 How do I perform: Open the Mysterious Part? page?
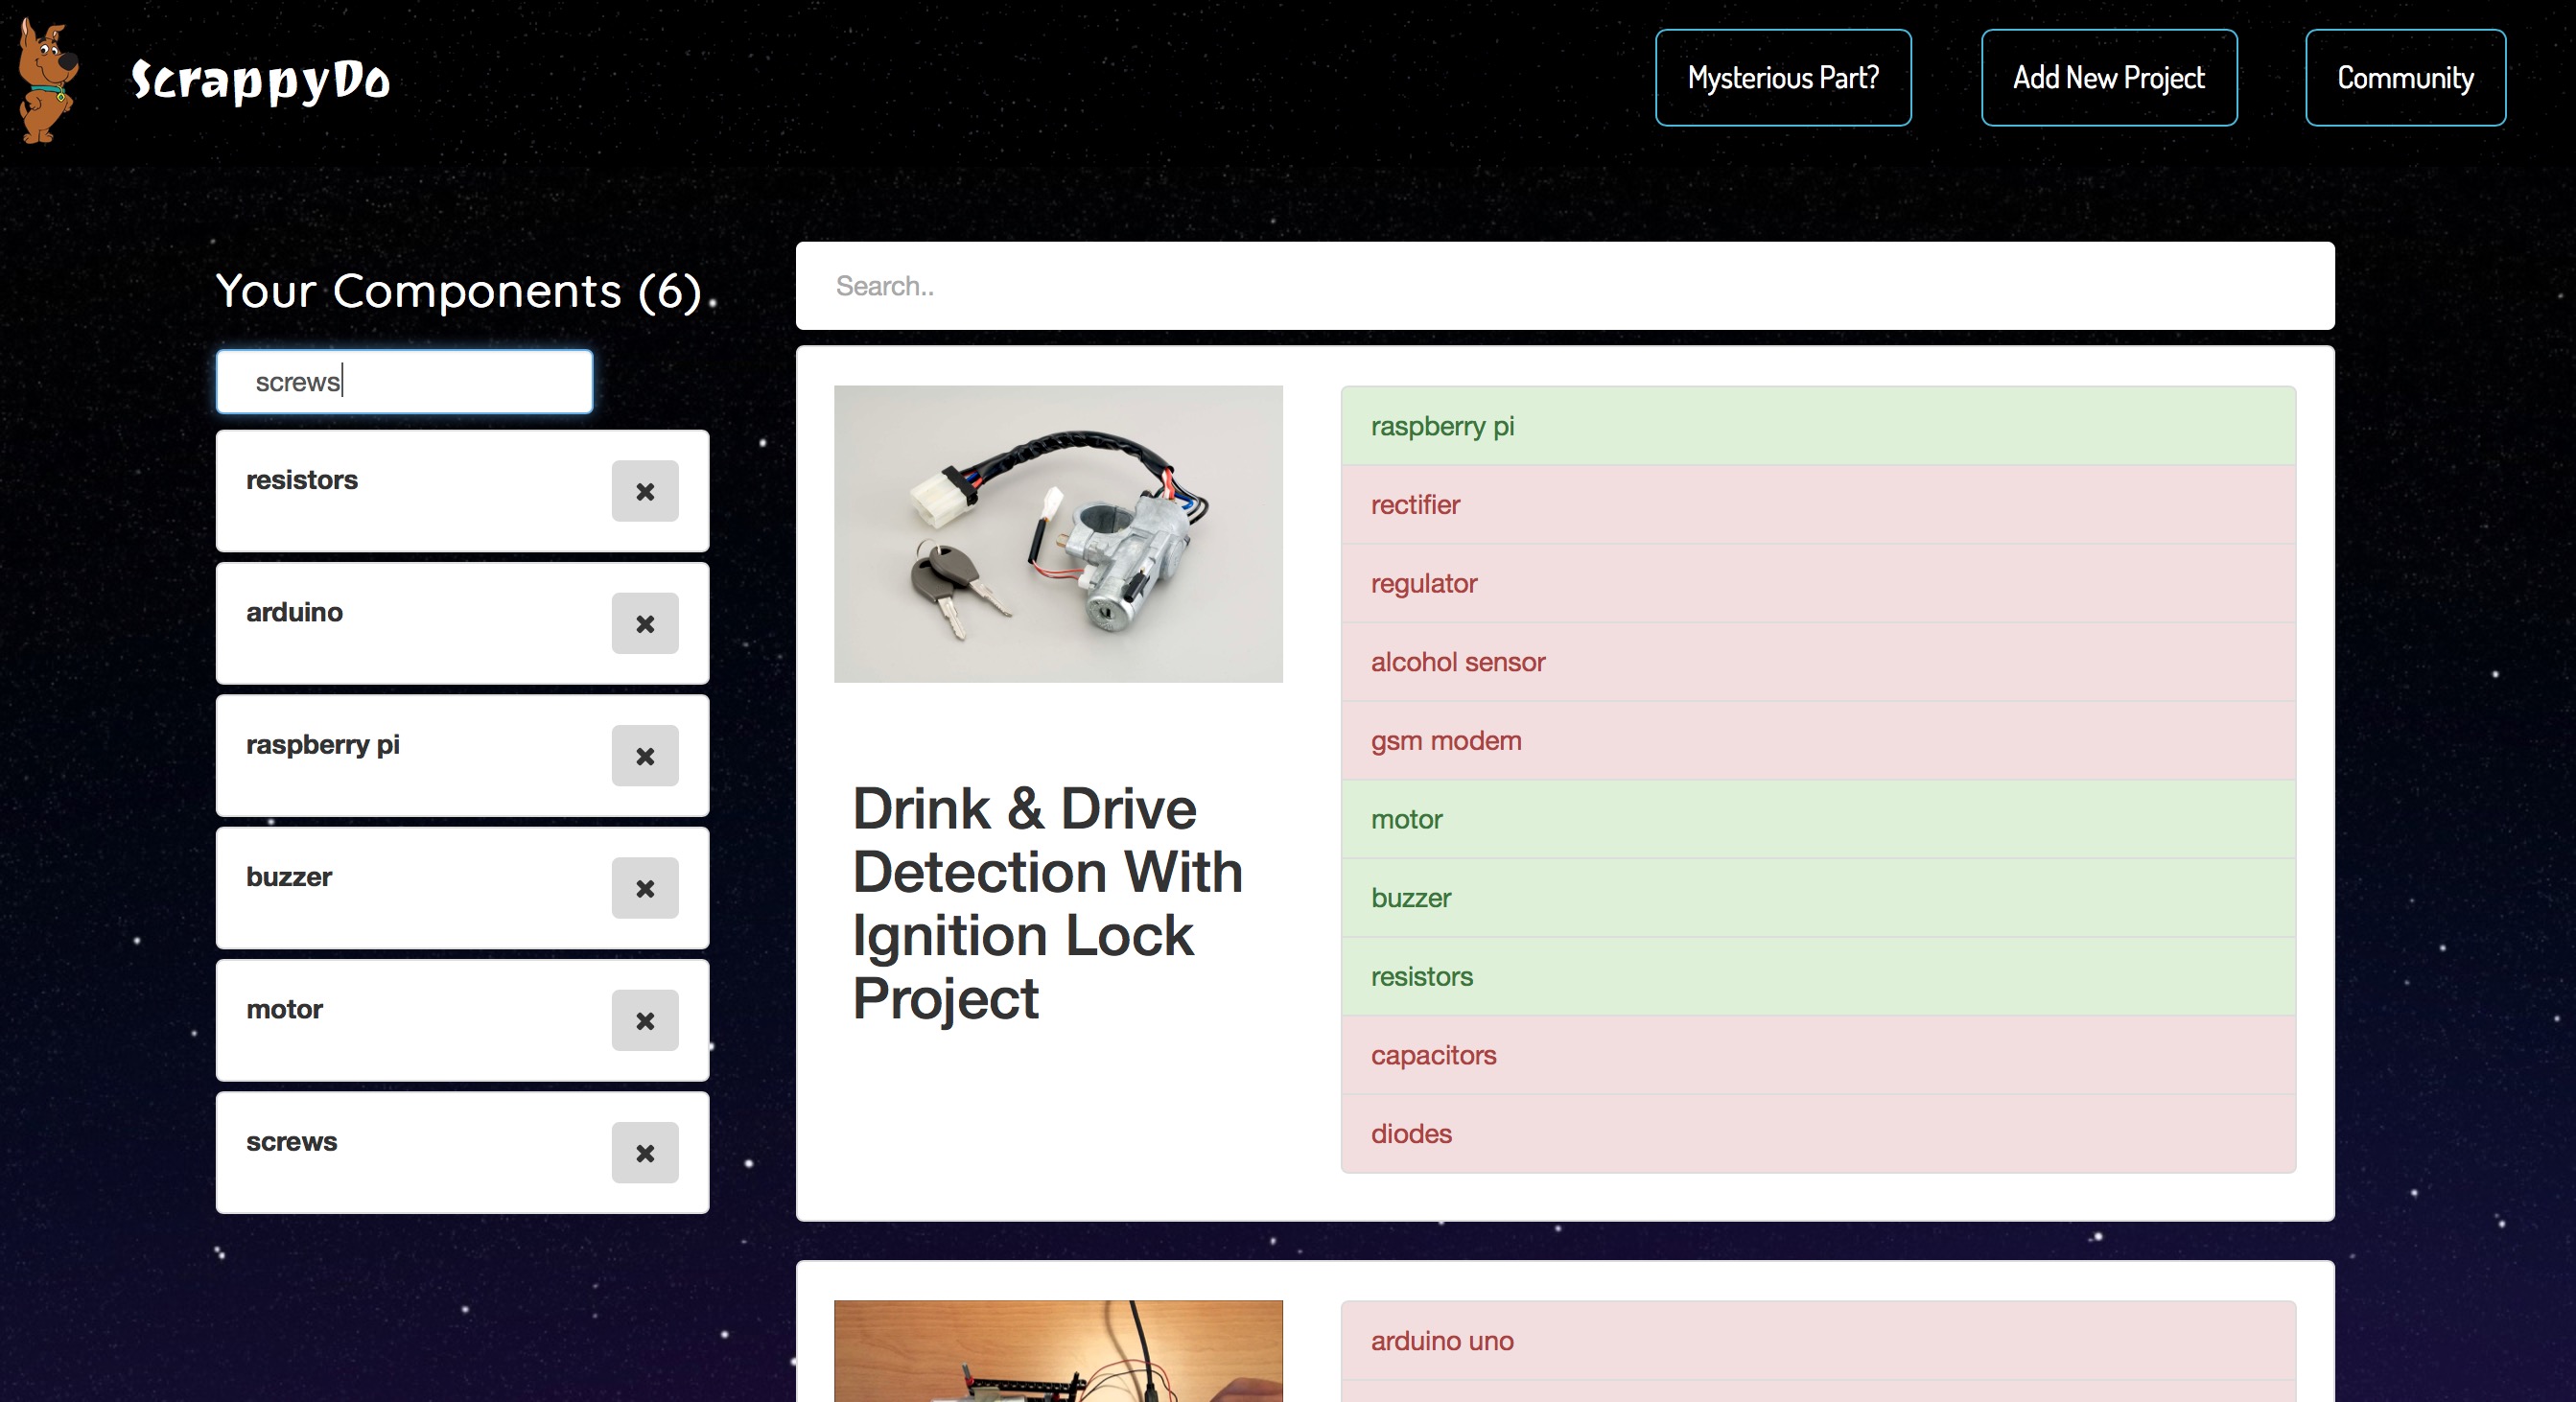click(x=1783, y=78)
